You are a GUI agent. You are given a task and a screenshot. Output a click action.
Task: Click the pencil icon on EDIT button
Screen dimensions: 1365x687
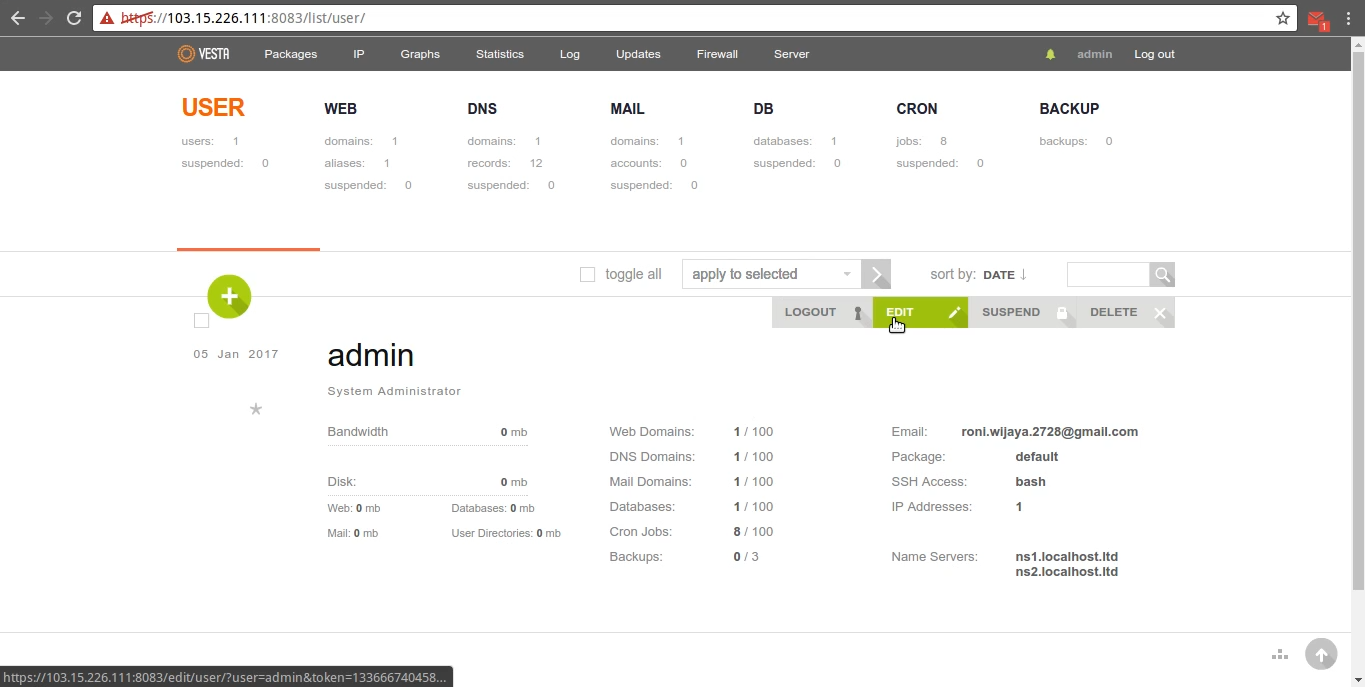pos(953,312)
